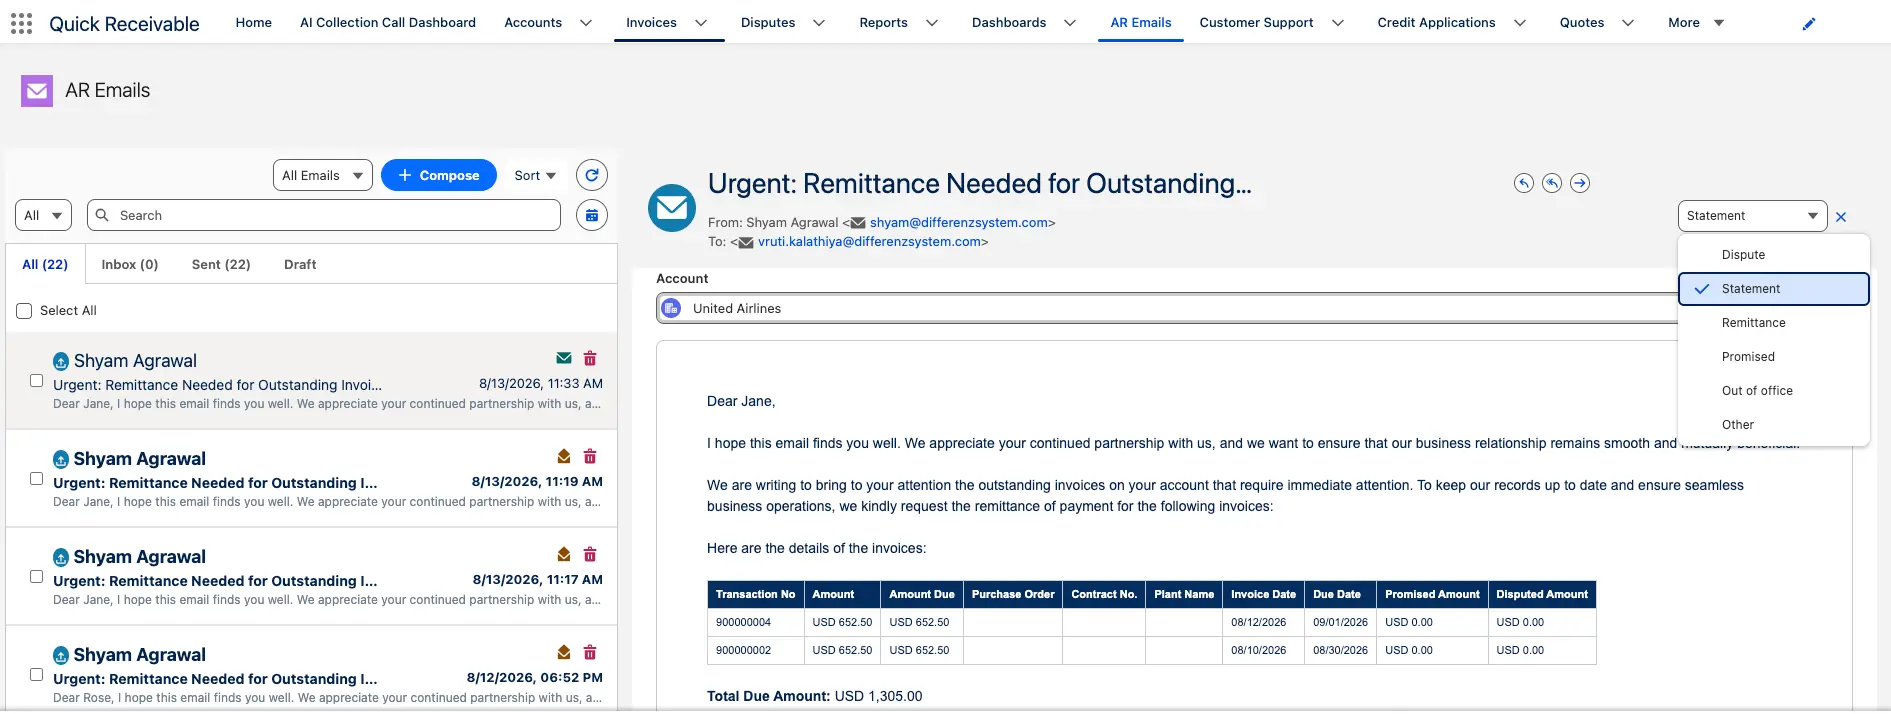Click the search magnifier icon

tap(102, 215)
